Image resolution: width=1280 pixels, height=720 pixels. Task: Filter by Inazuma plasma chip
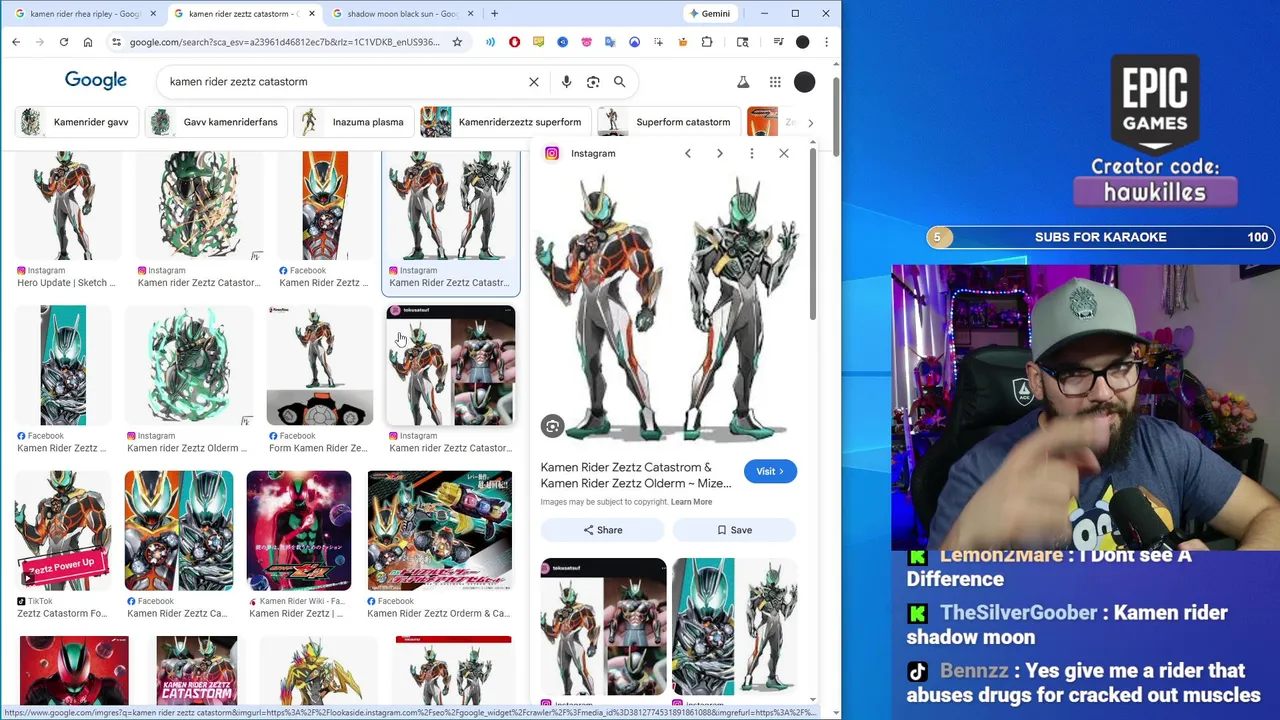pos(353,122)
